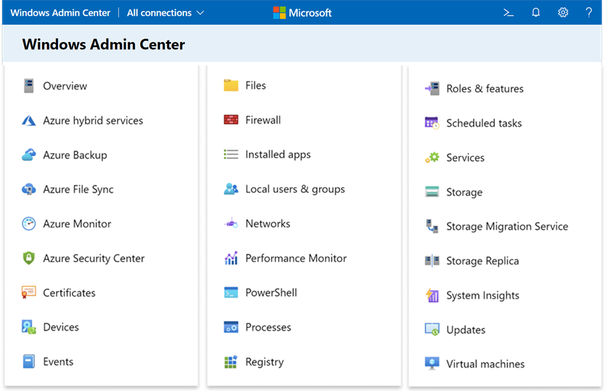Open the Installed apps label

[x=278, y=155]
